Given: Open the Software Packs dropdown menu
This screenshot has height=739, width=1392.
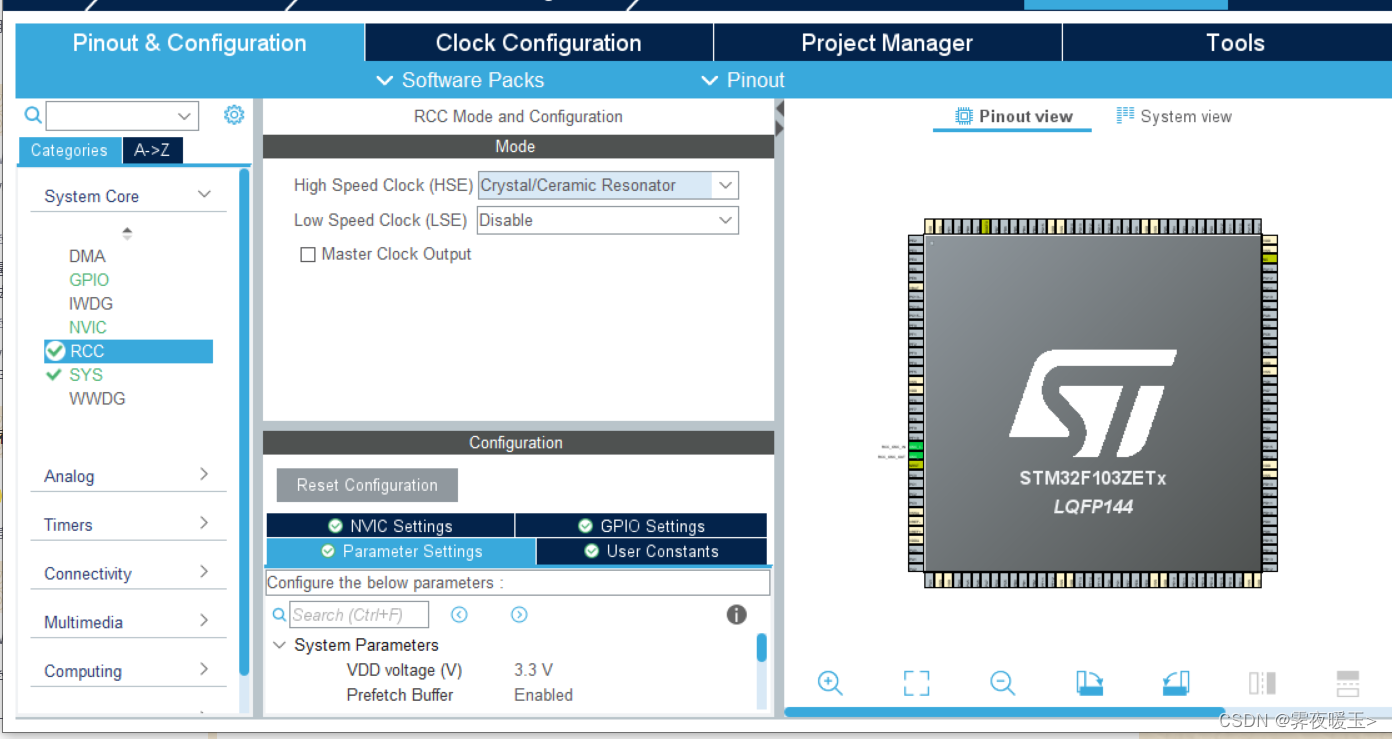Looking at the screenshot, I should 460,80.
